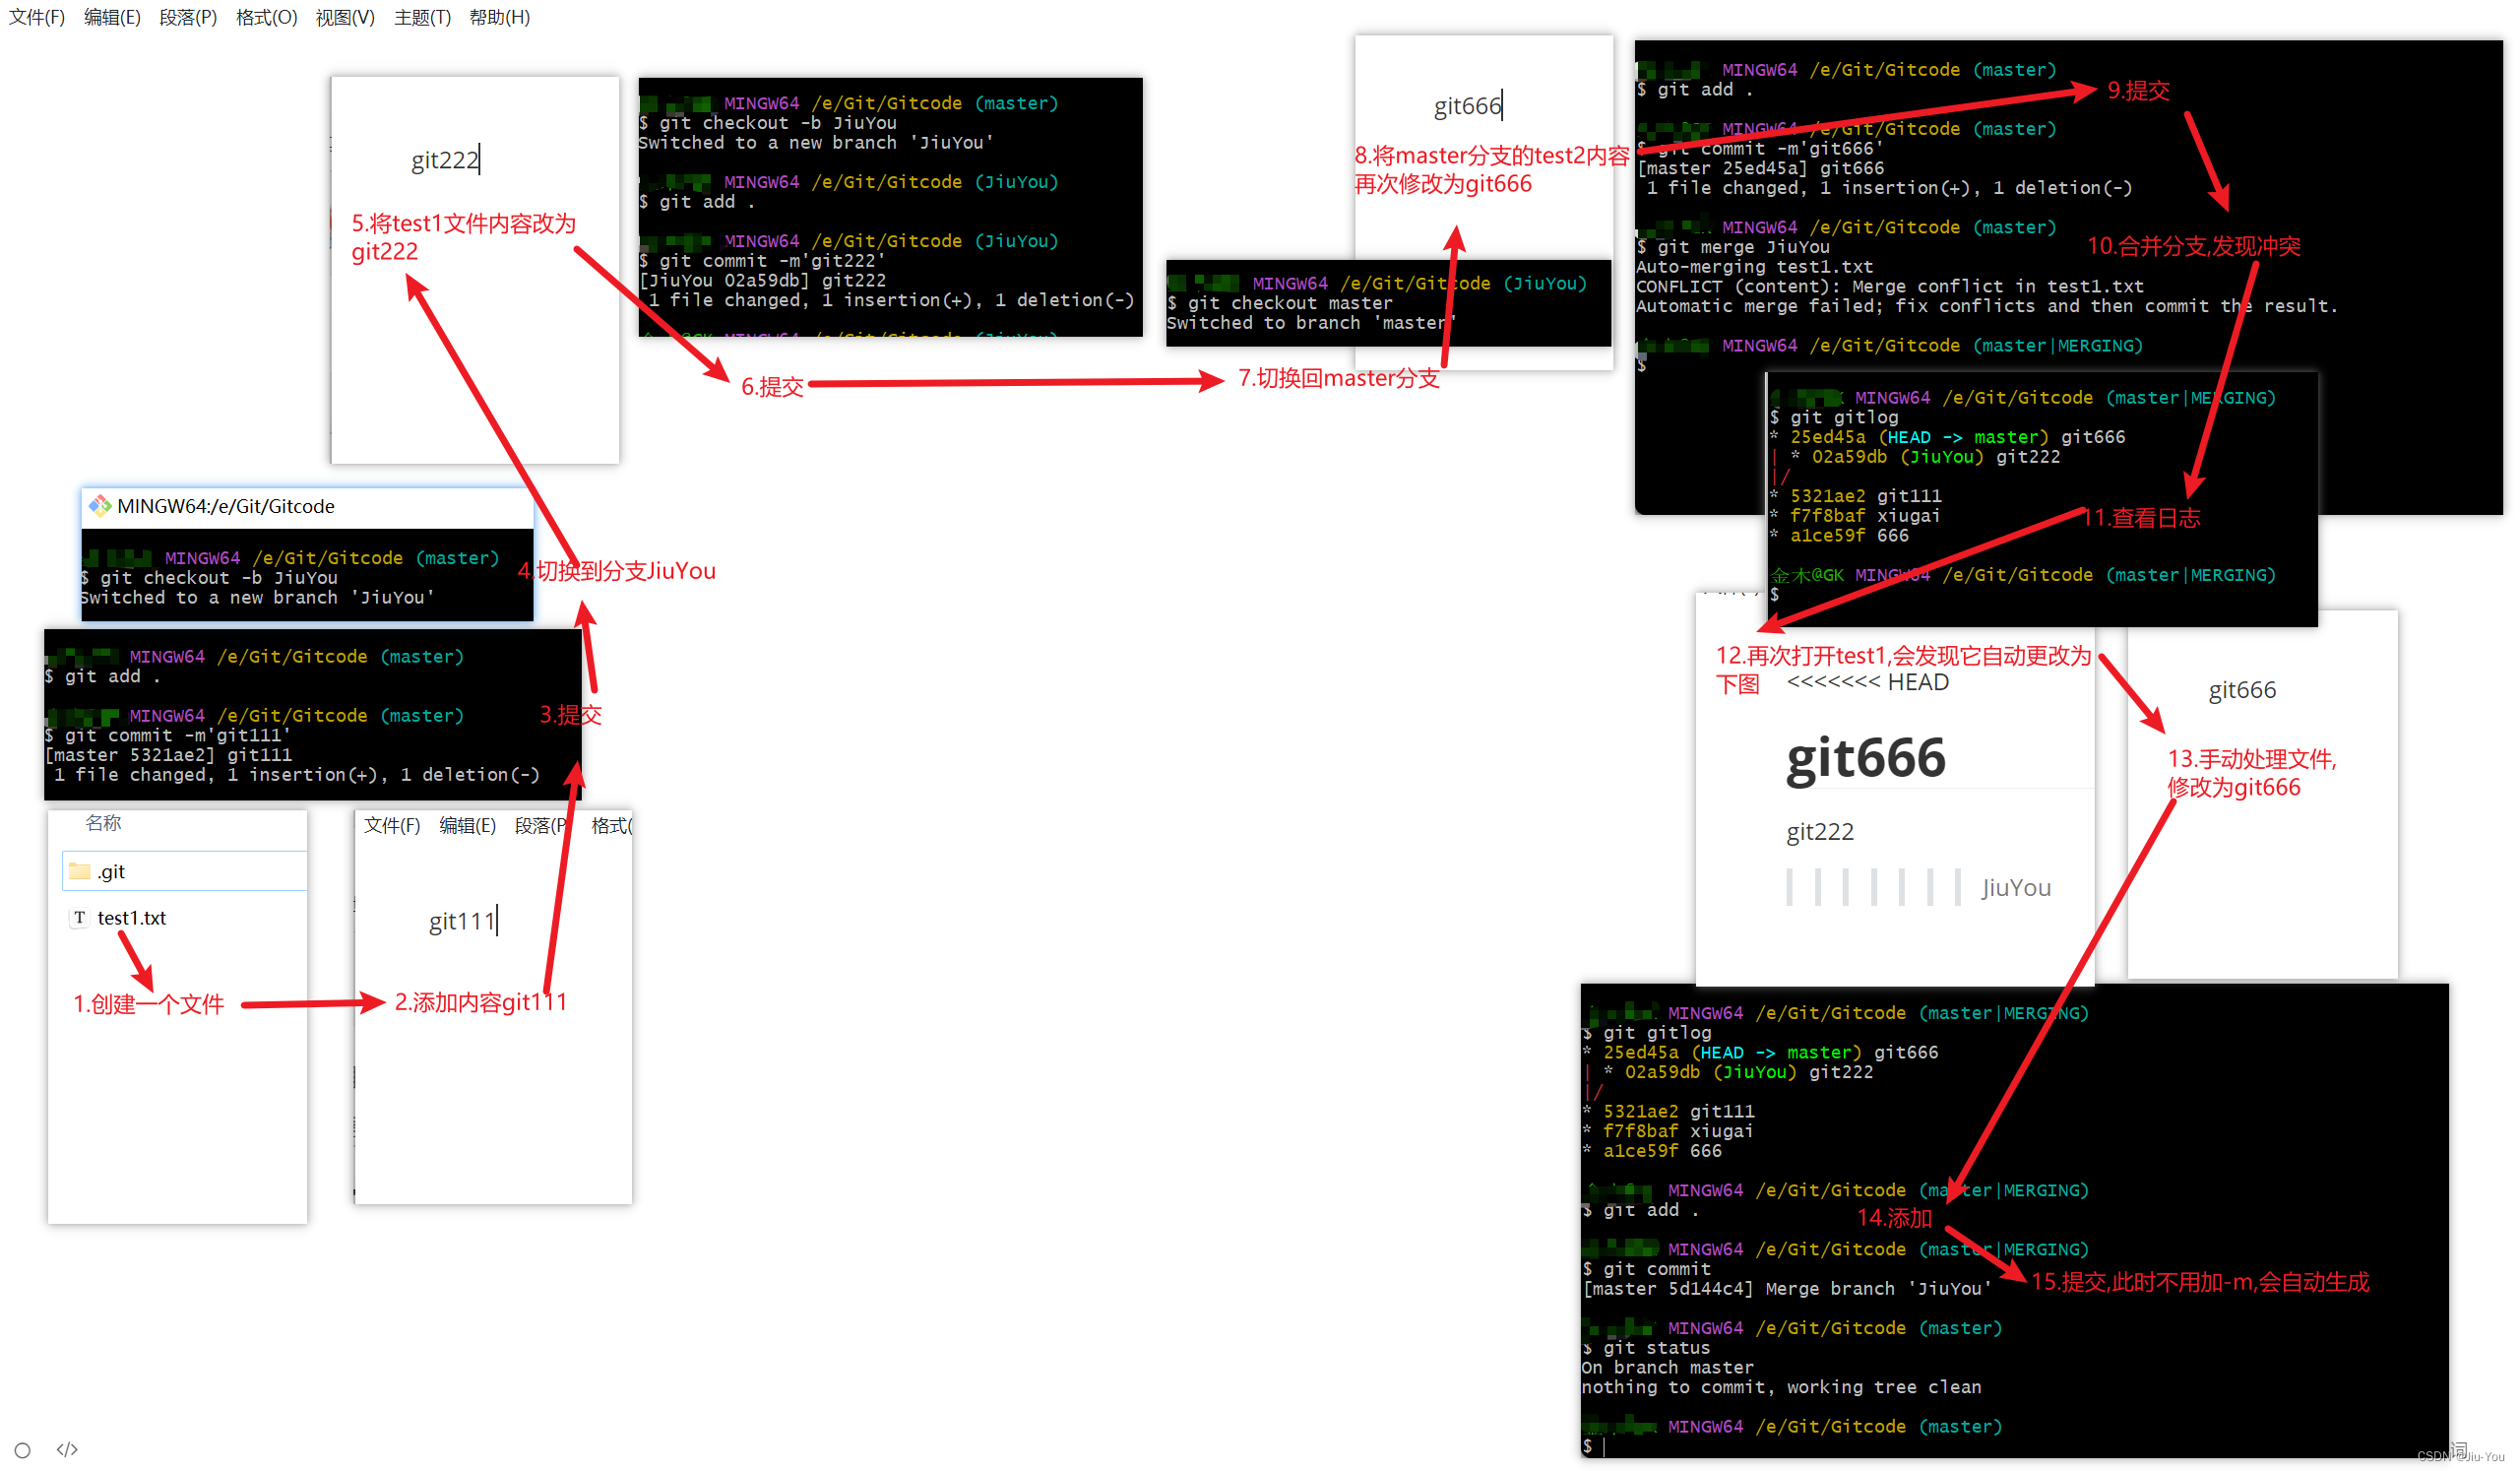Screen dimensions: 2520x1471
Task: Switch to source code mode via </> icon
Action: [67, 1449]
